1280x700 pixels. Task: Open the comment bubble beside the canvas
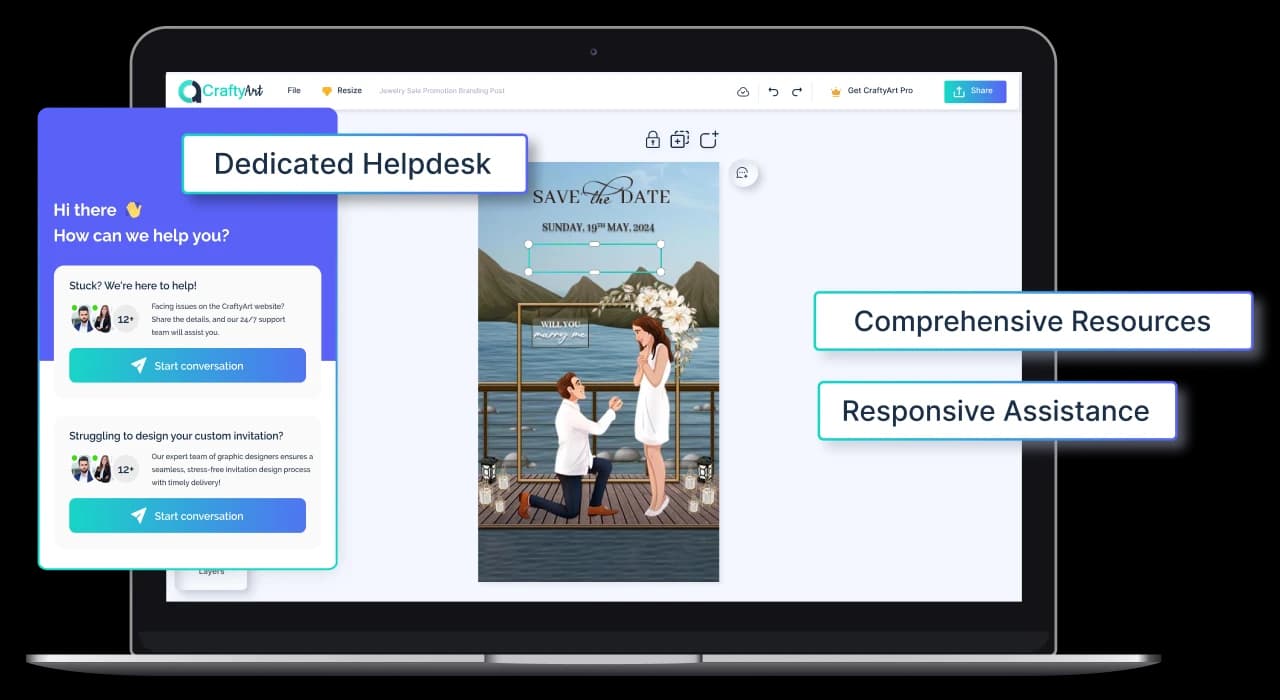click(x=742, y=173)
